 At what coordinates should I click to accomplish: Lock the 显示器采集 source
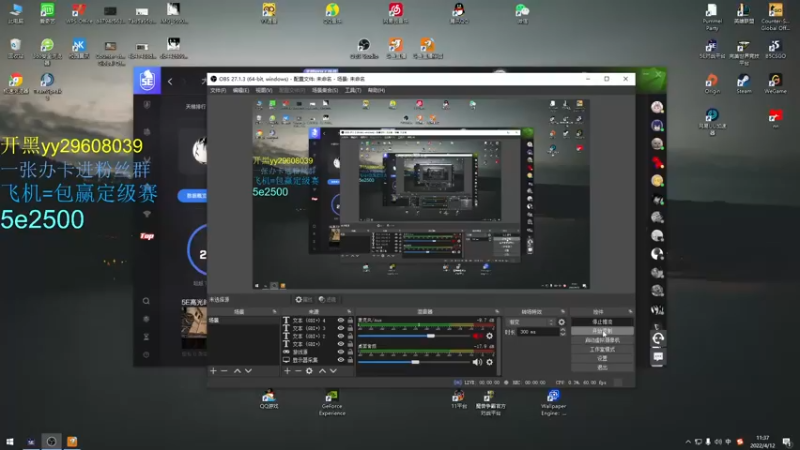(x=350, y=360)
